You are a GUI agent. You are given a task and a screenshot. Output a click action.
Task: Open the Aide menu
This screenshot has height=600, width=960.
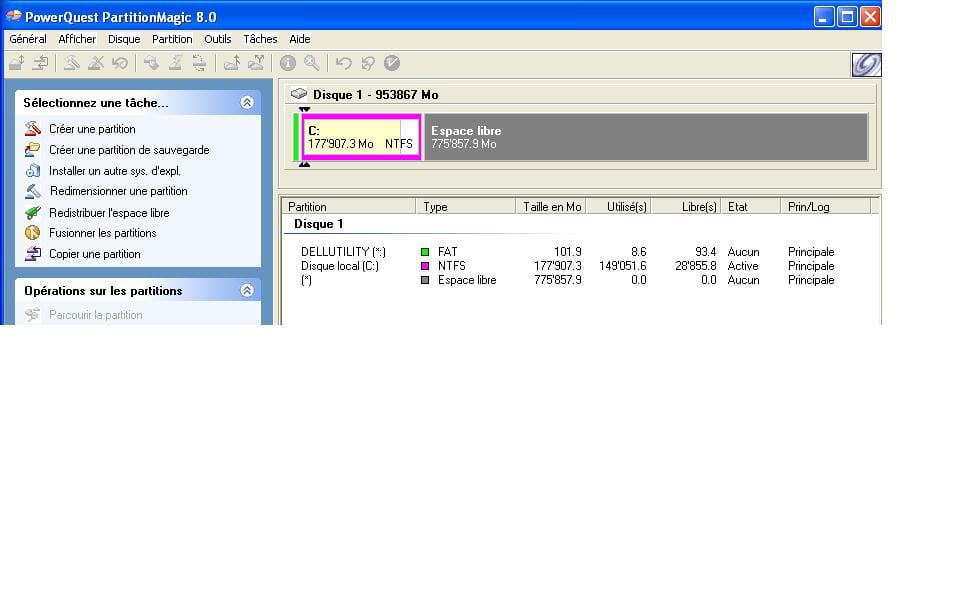299,39
